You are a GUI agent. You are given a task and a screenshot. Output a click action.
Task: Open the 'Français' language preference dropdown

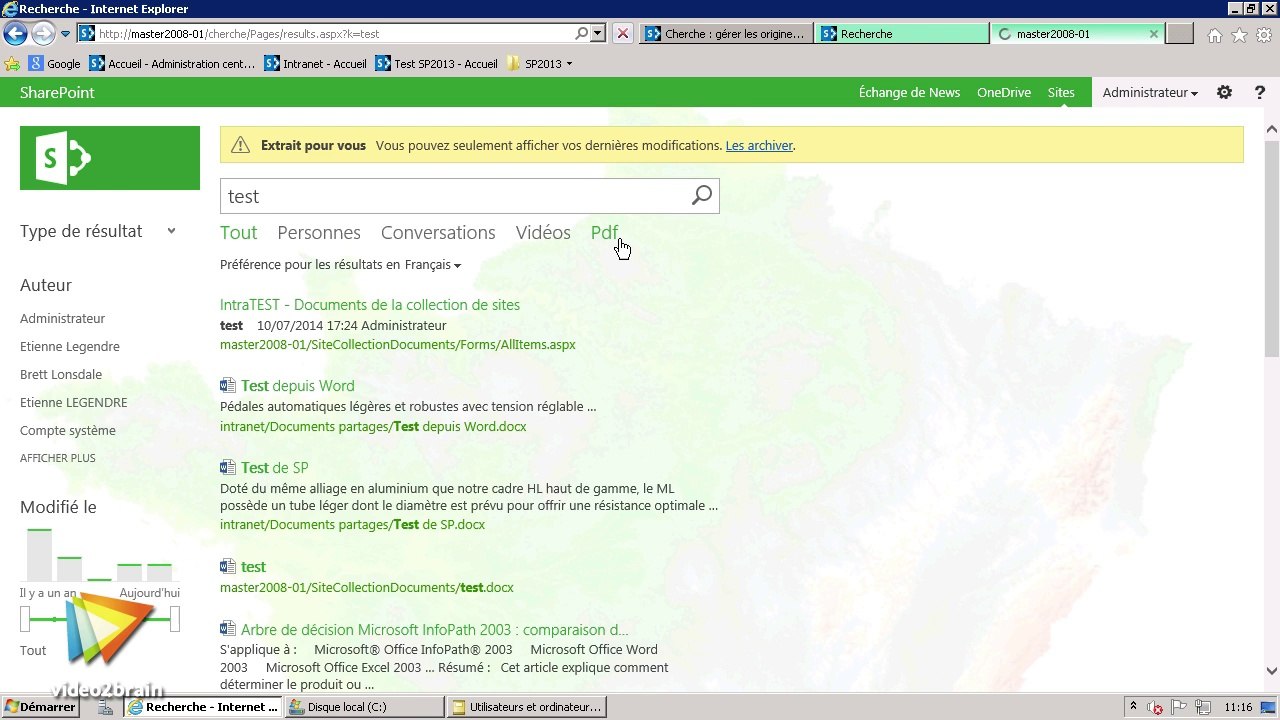[x=433, y=265]
